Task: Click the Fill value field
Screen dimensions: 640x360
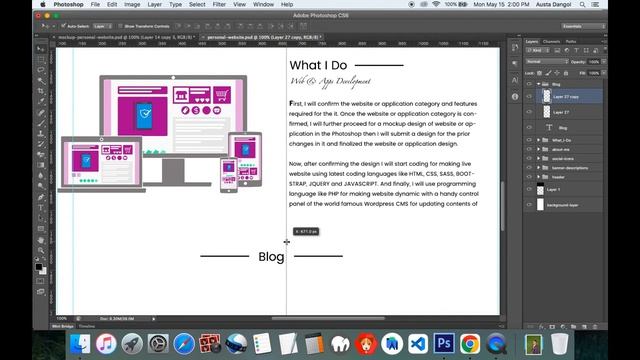Action: 594,73
